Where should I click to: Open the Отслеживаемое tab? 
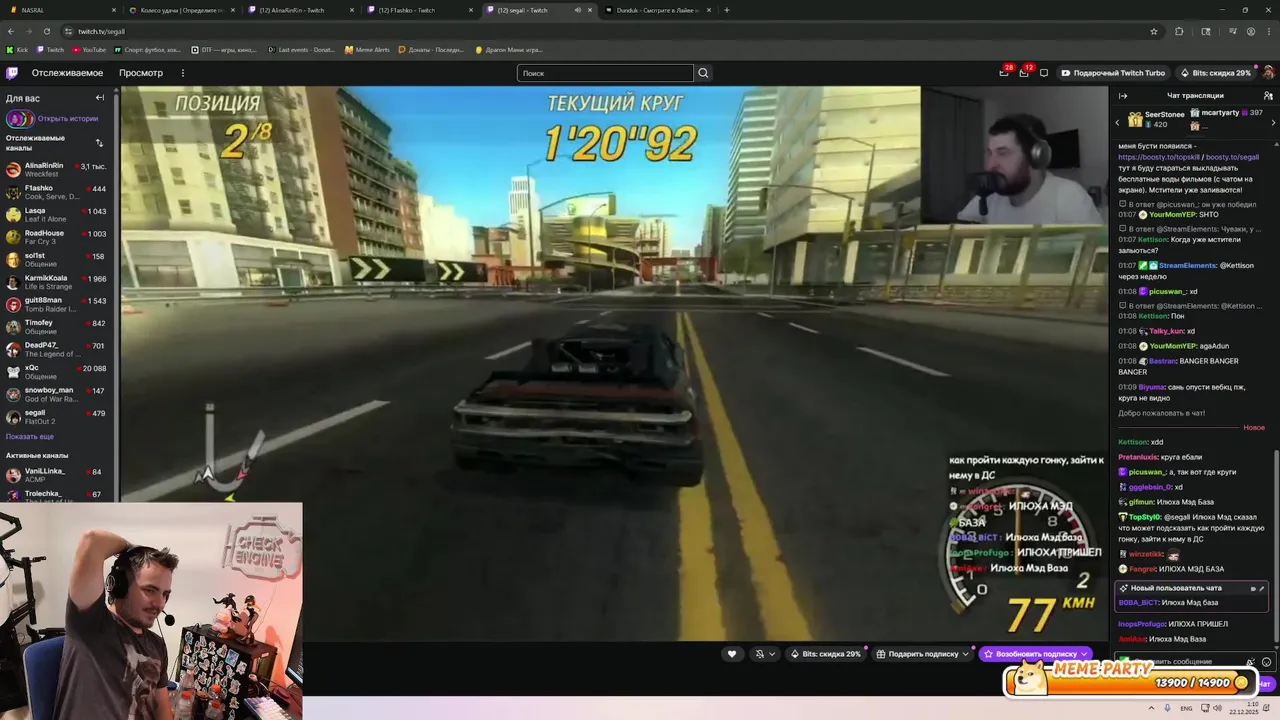(x=67, y=73)
